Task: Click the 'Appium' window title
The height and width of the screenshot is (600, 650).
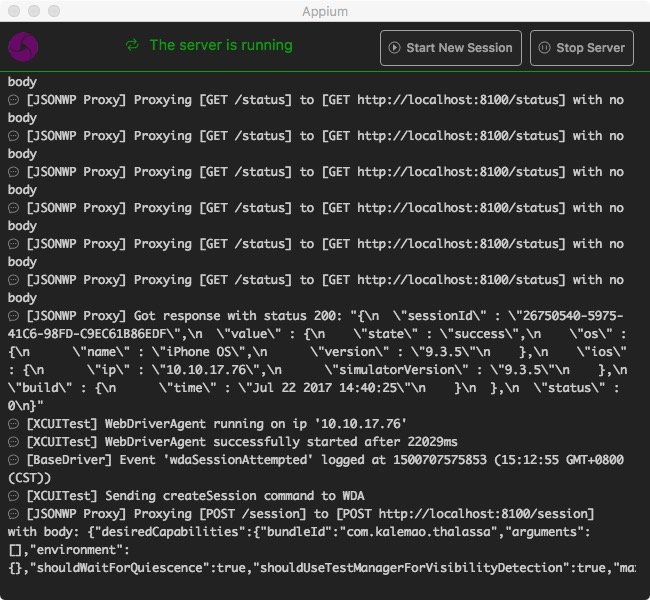Action: [325, 11]
